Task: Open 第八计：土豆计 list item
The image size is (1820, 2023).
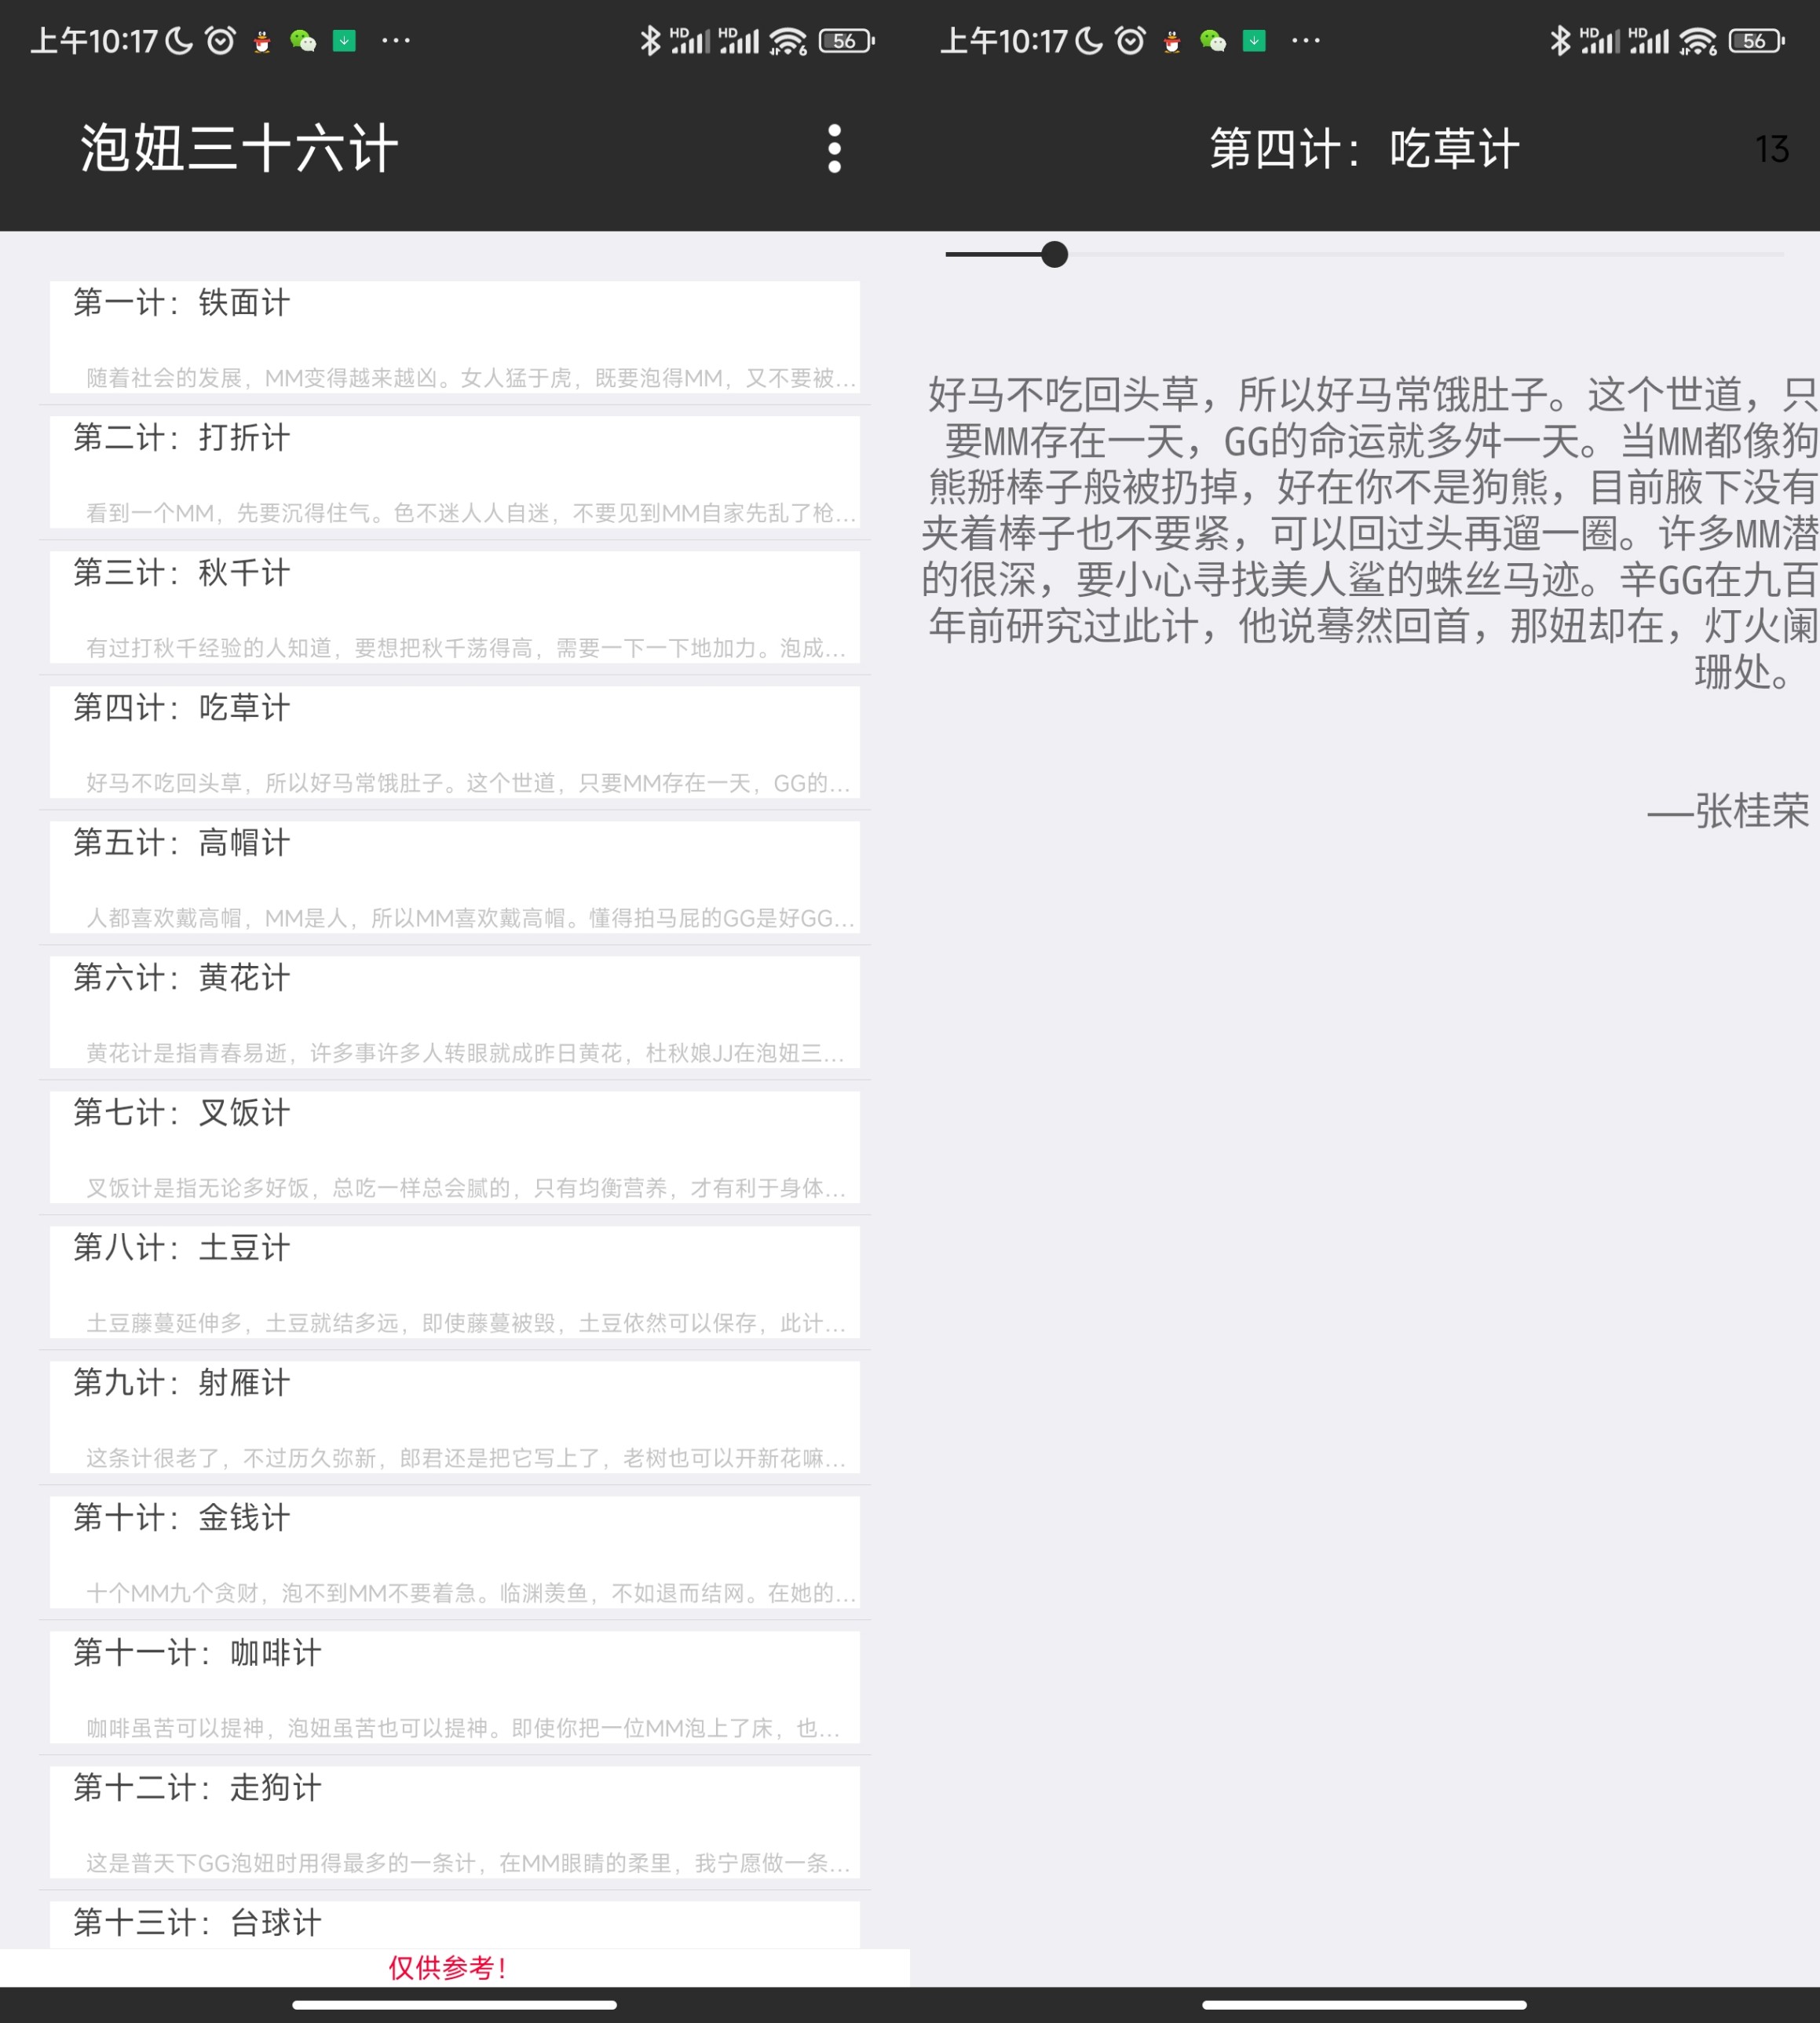Action: click(455, 1282)
